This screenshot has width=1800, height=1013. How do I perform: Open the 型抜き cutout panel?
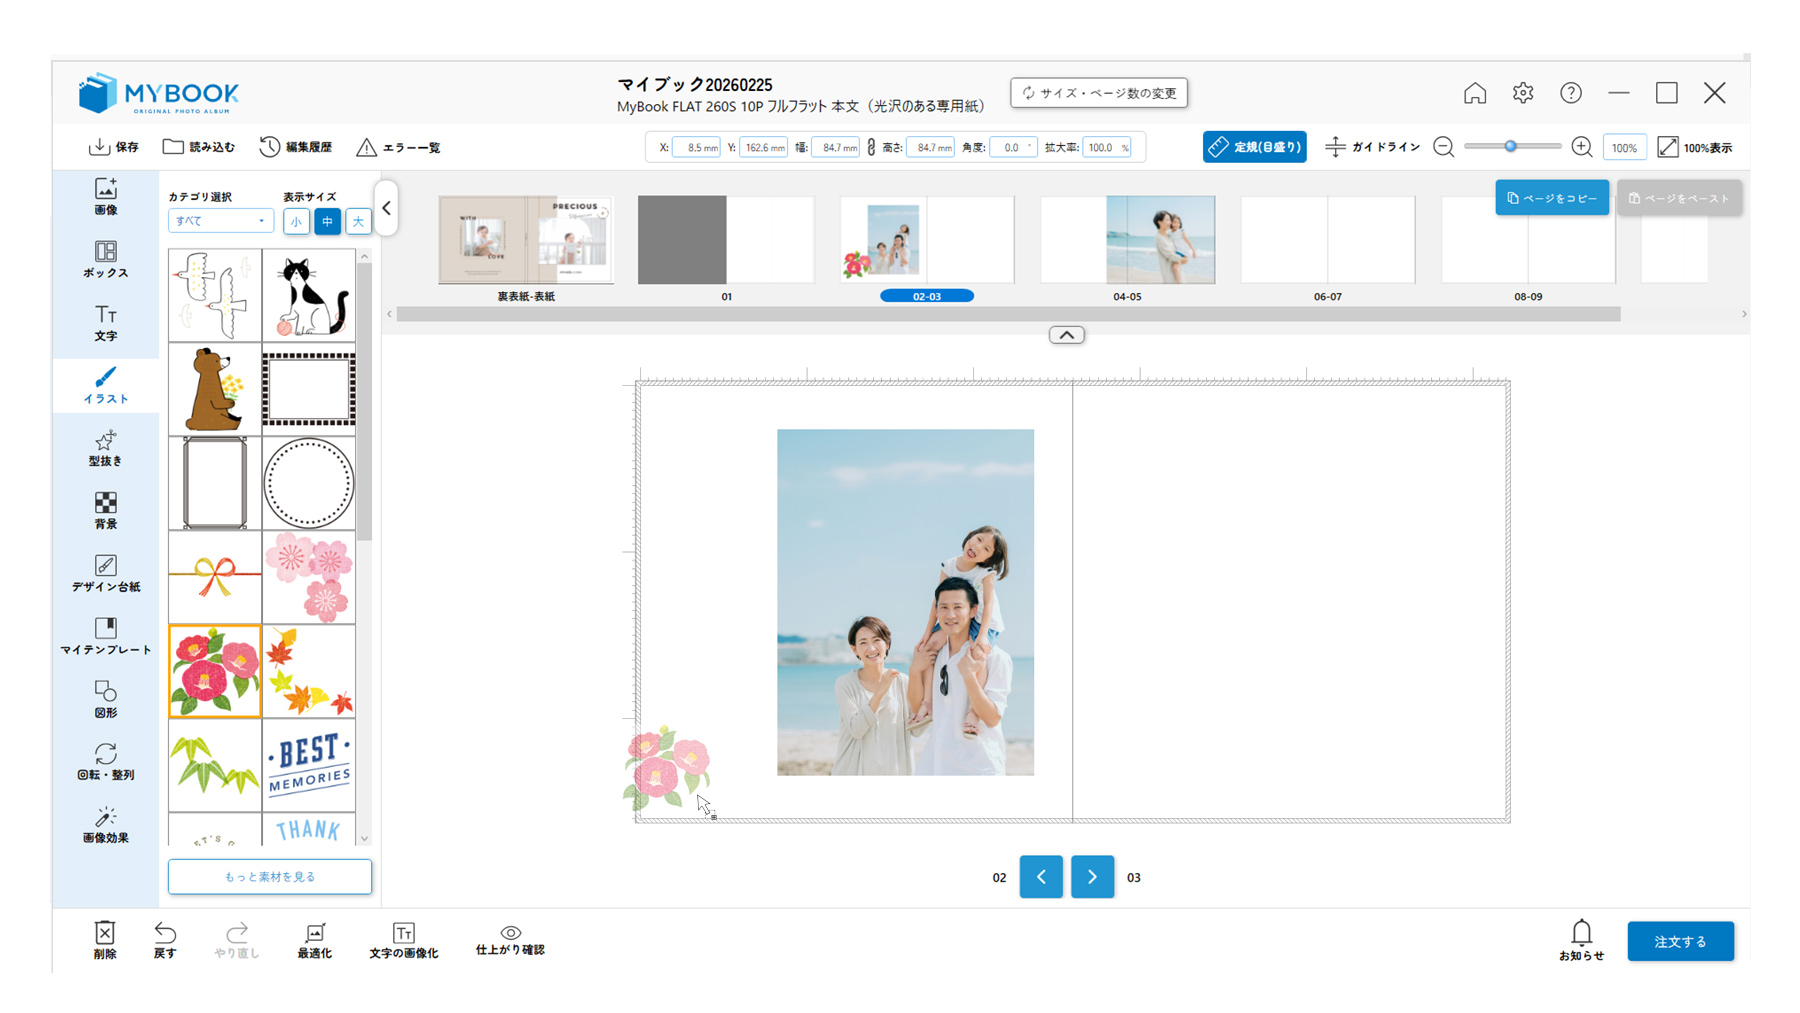point(105,448)
